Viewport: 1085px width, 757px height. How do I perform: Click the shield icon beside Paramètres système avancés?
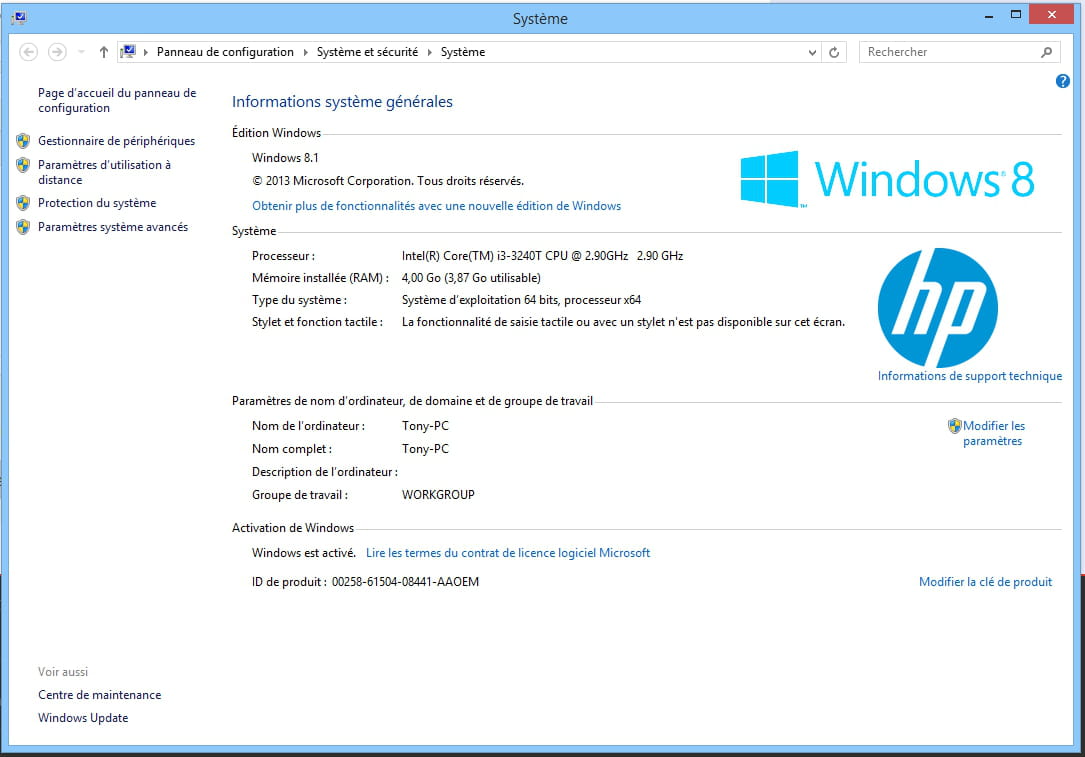point(24,227)
